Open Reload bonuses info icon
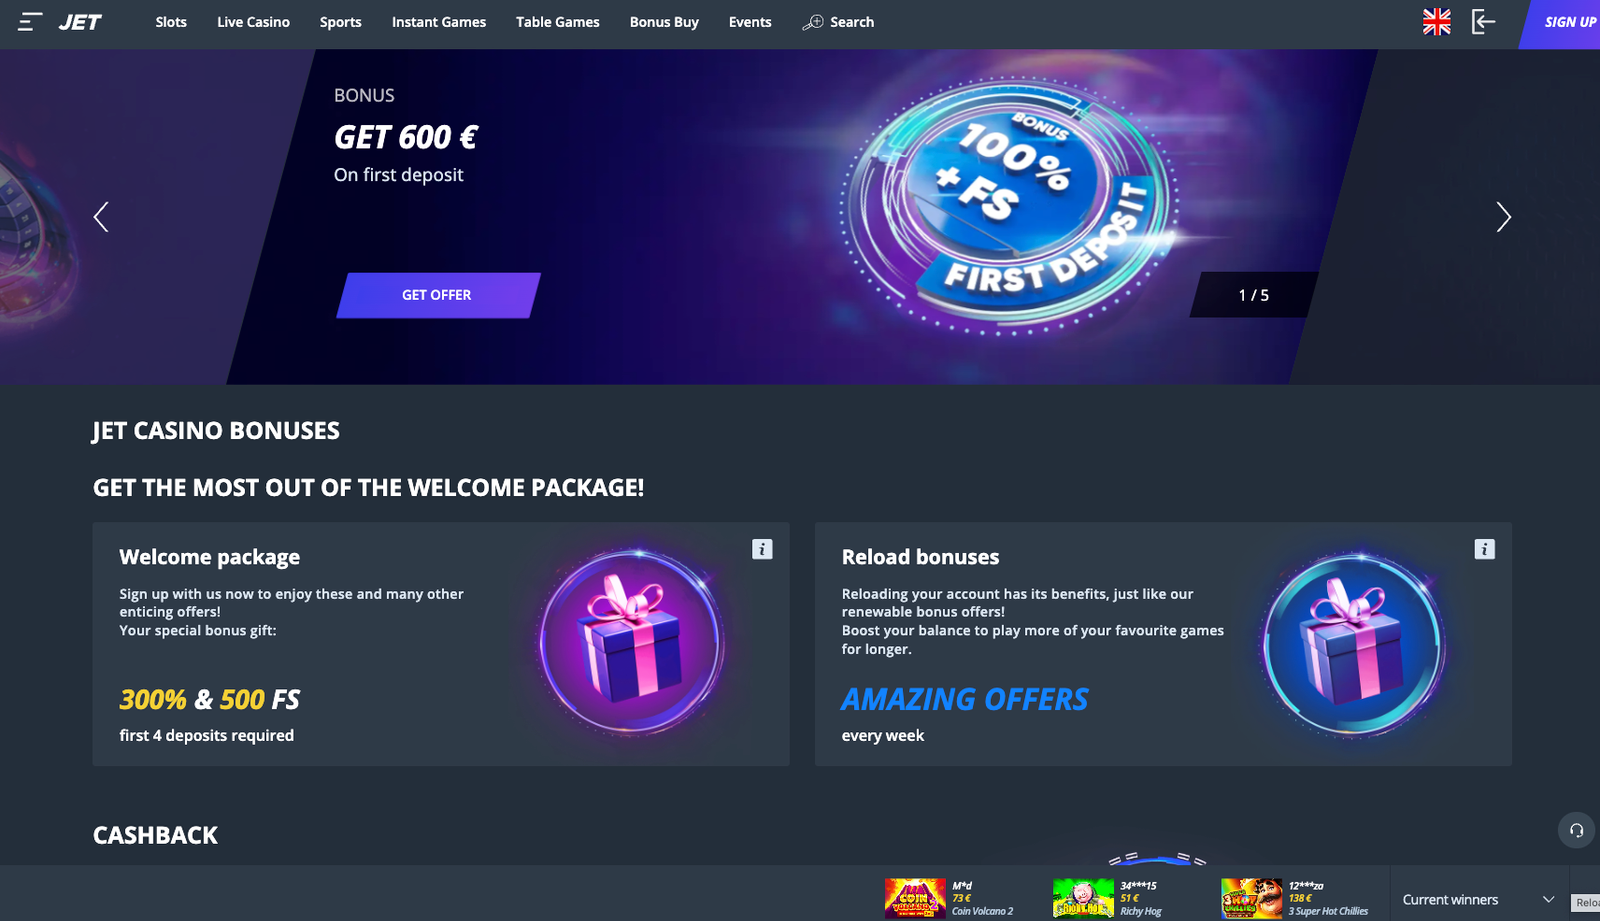 [1484, 549]
